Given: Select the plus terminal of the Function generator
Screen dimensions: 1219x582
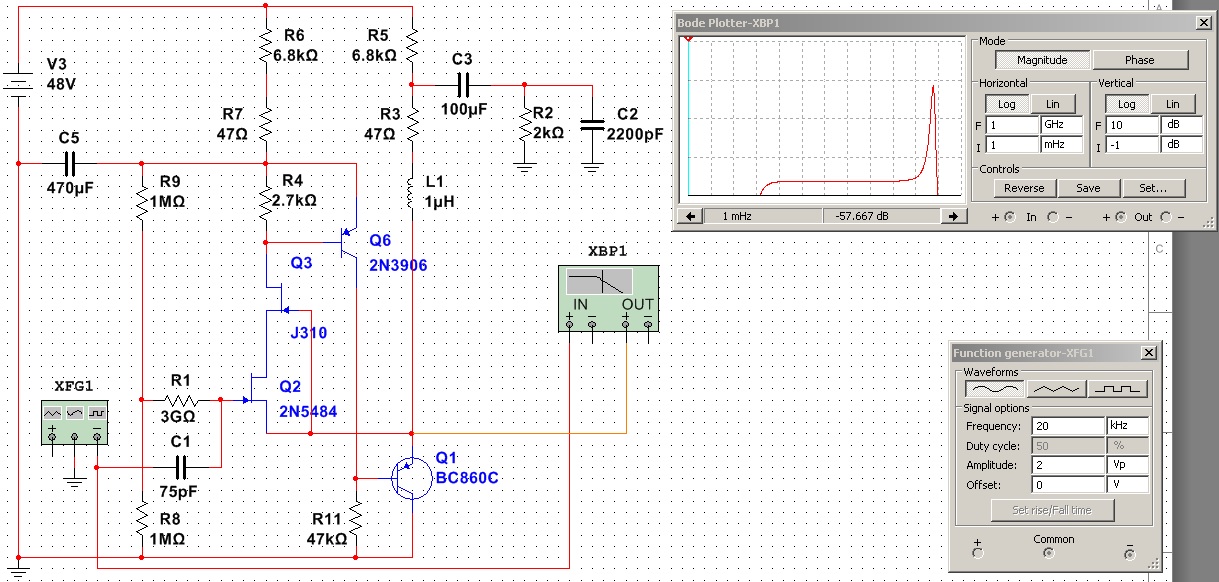Looking at the screenshot, I should (x=978, y=554).
